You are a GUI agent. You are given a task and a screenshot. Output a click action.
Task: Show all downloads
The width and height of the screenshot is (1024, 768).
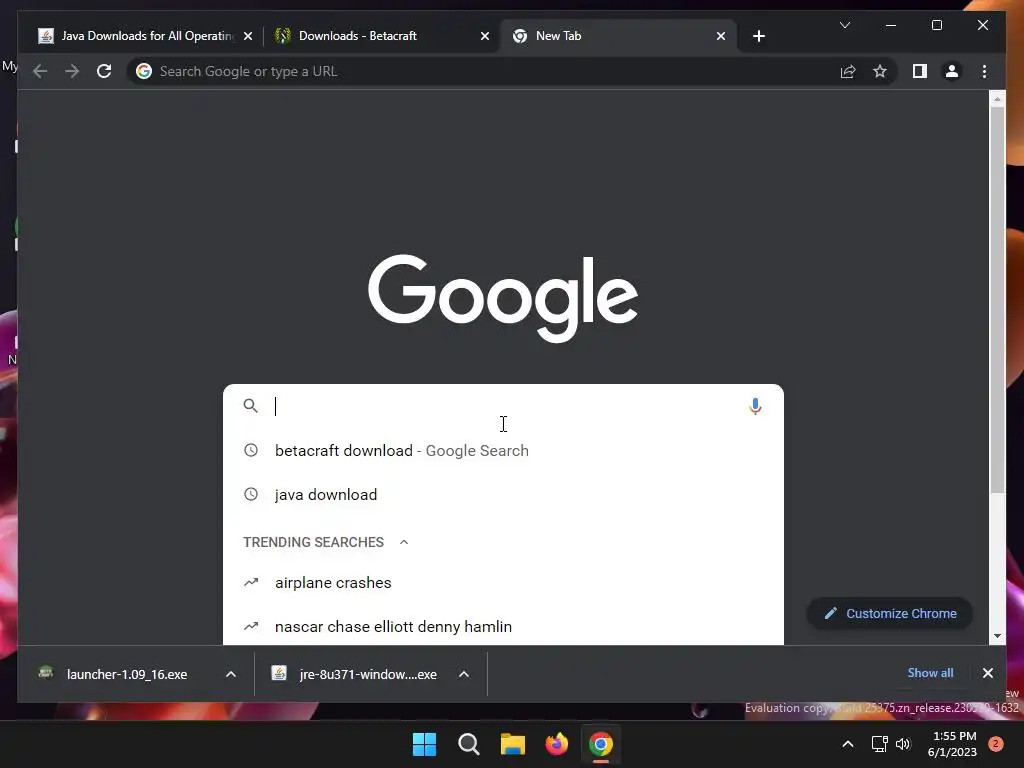tap(930, 673)
